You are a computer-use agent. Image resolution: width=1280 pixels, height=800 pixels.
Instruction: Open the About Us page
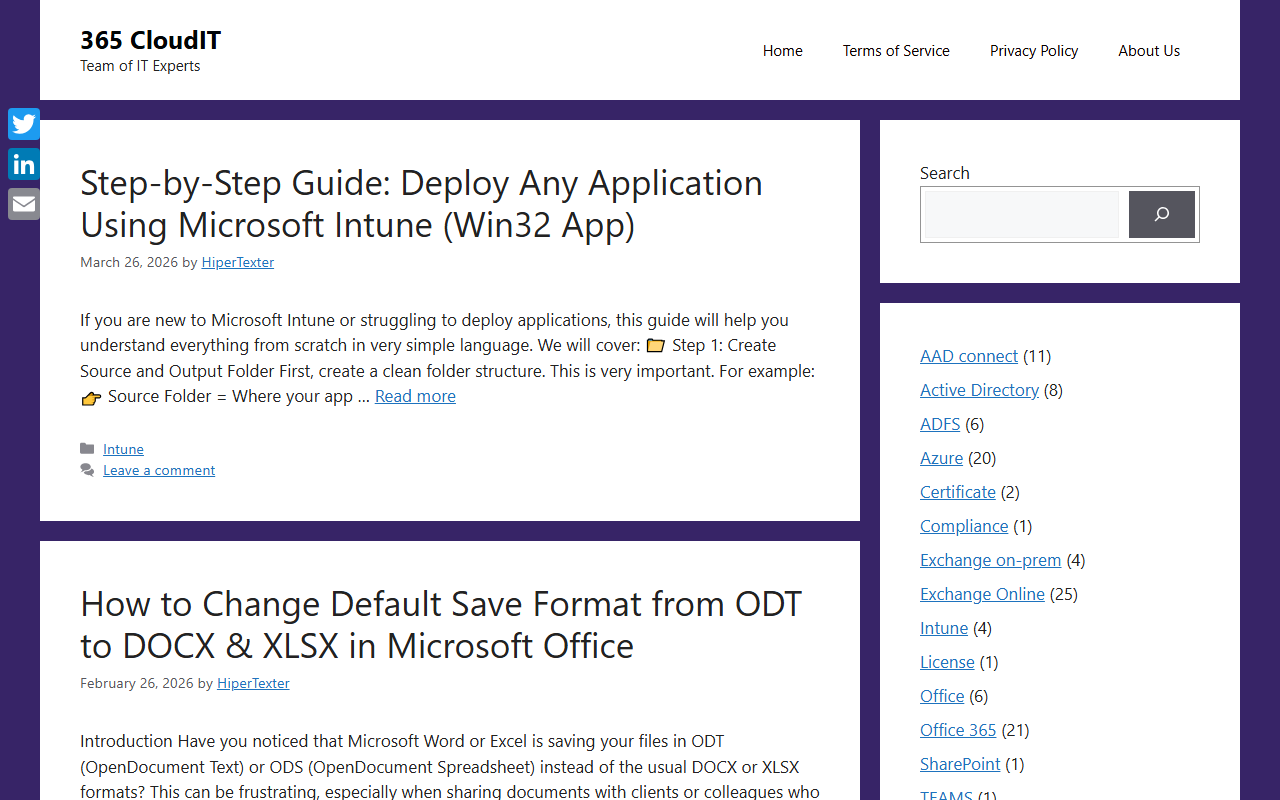(x=1149, y=50)
